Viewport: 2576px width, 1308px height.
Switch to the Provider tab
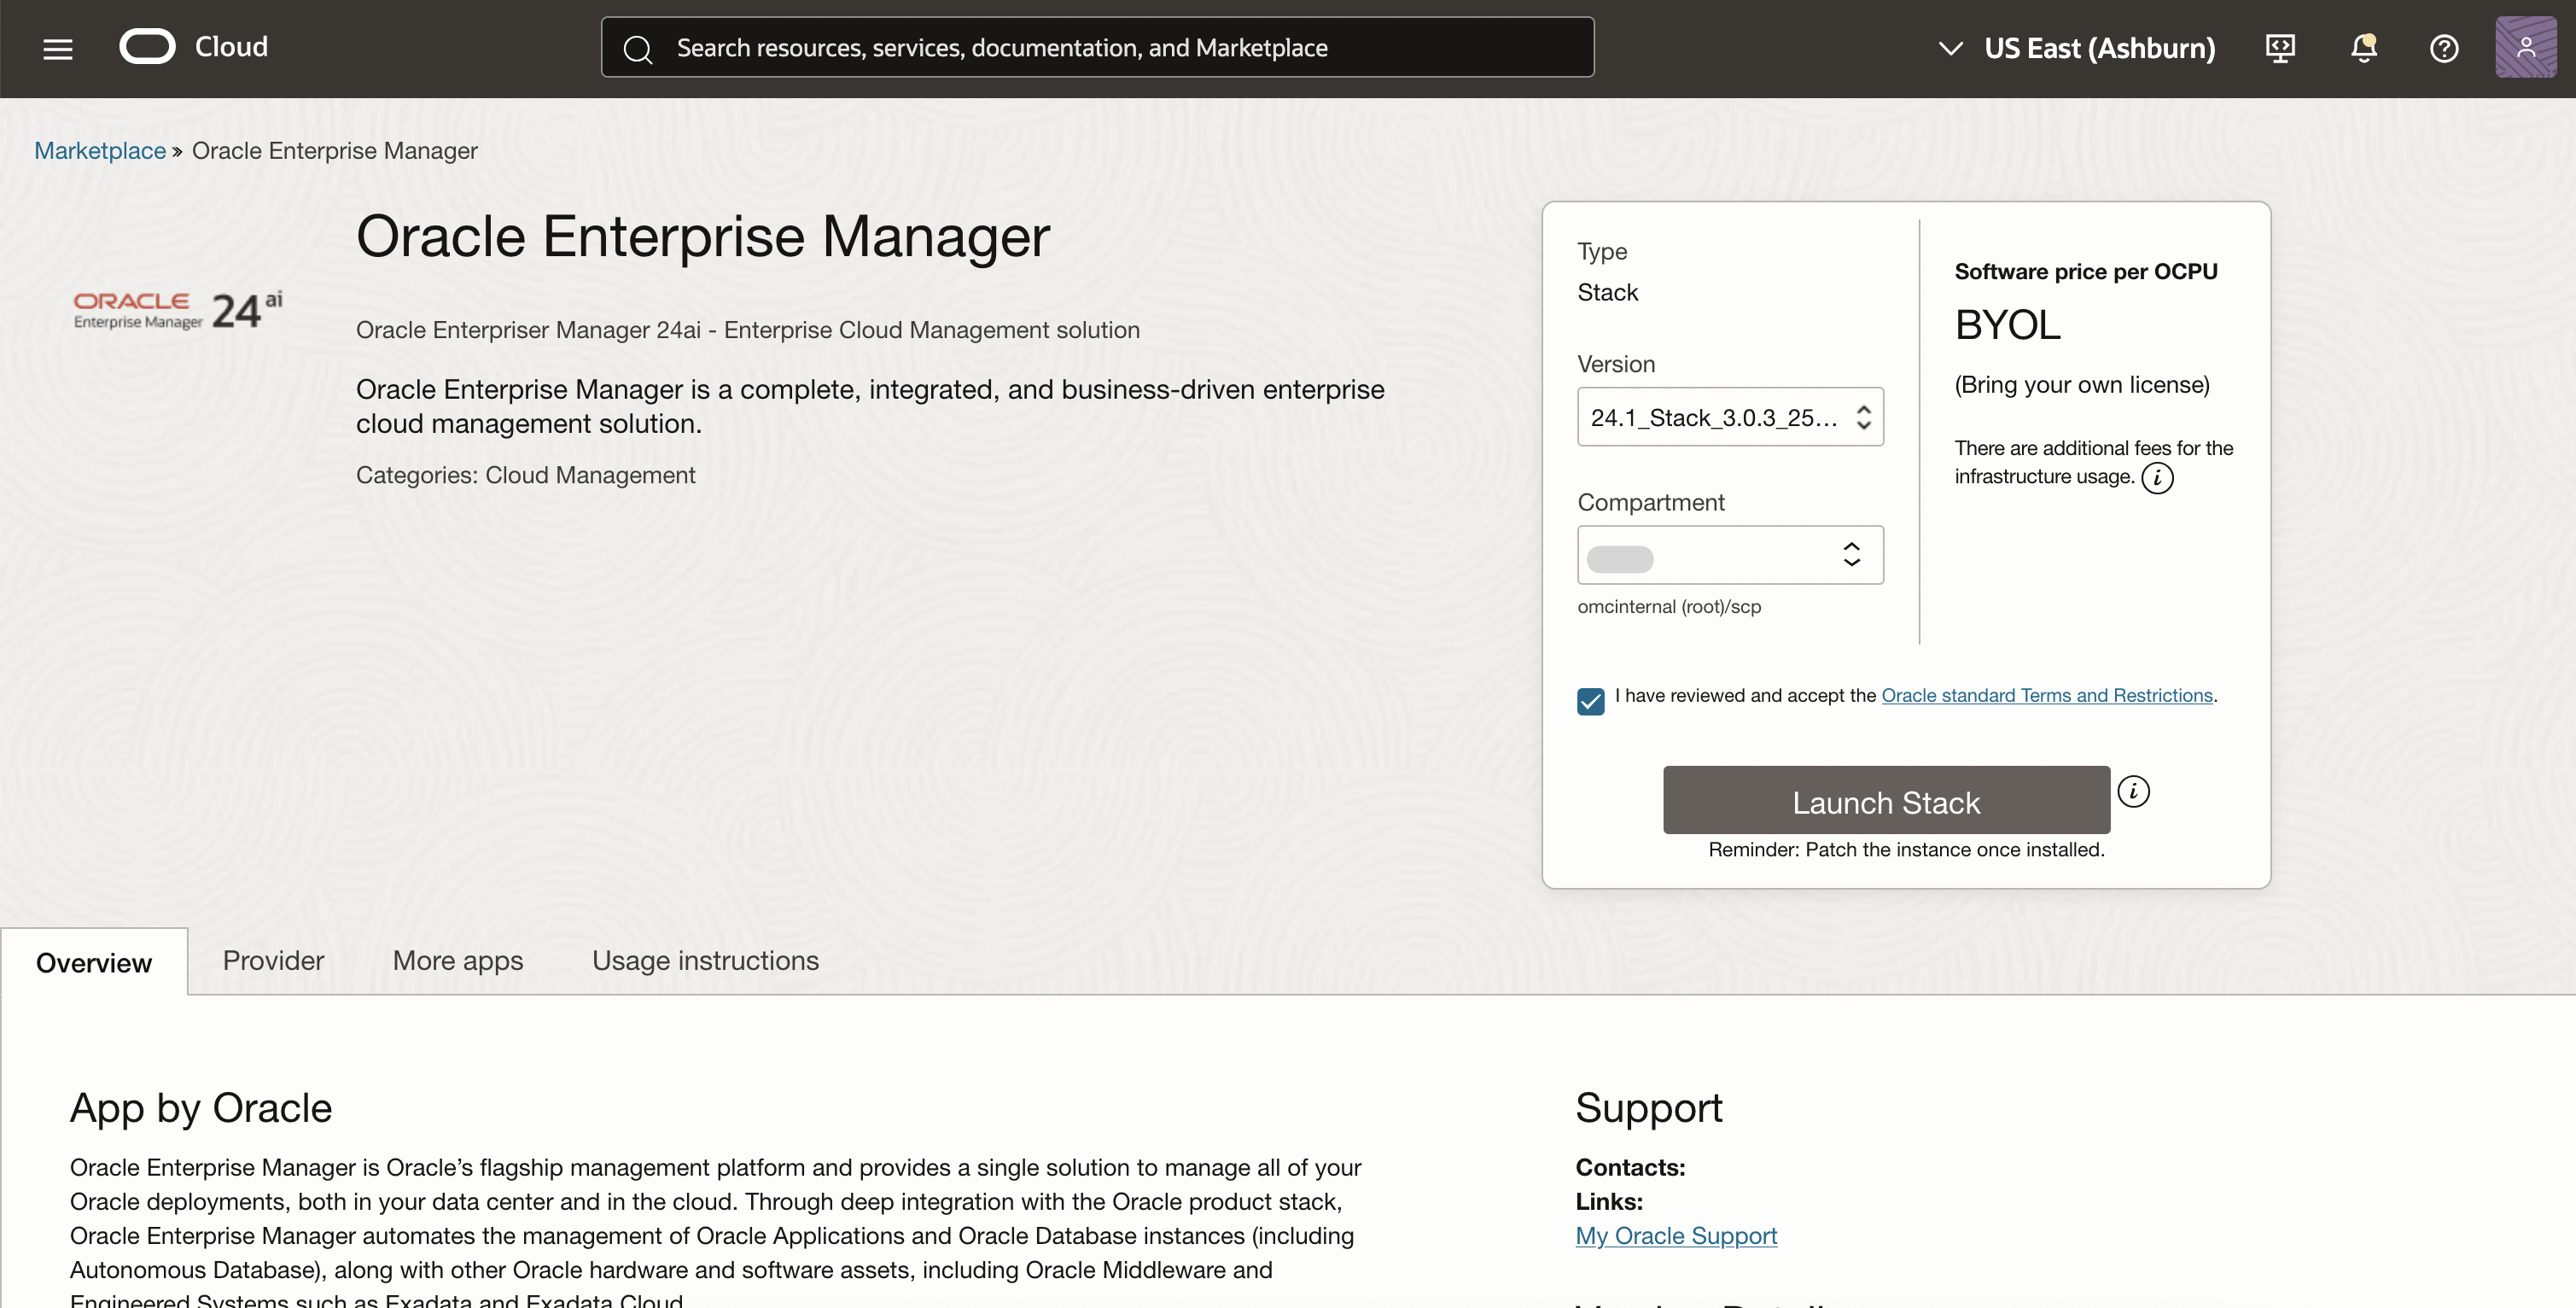coord(273,960)
